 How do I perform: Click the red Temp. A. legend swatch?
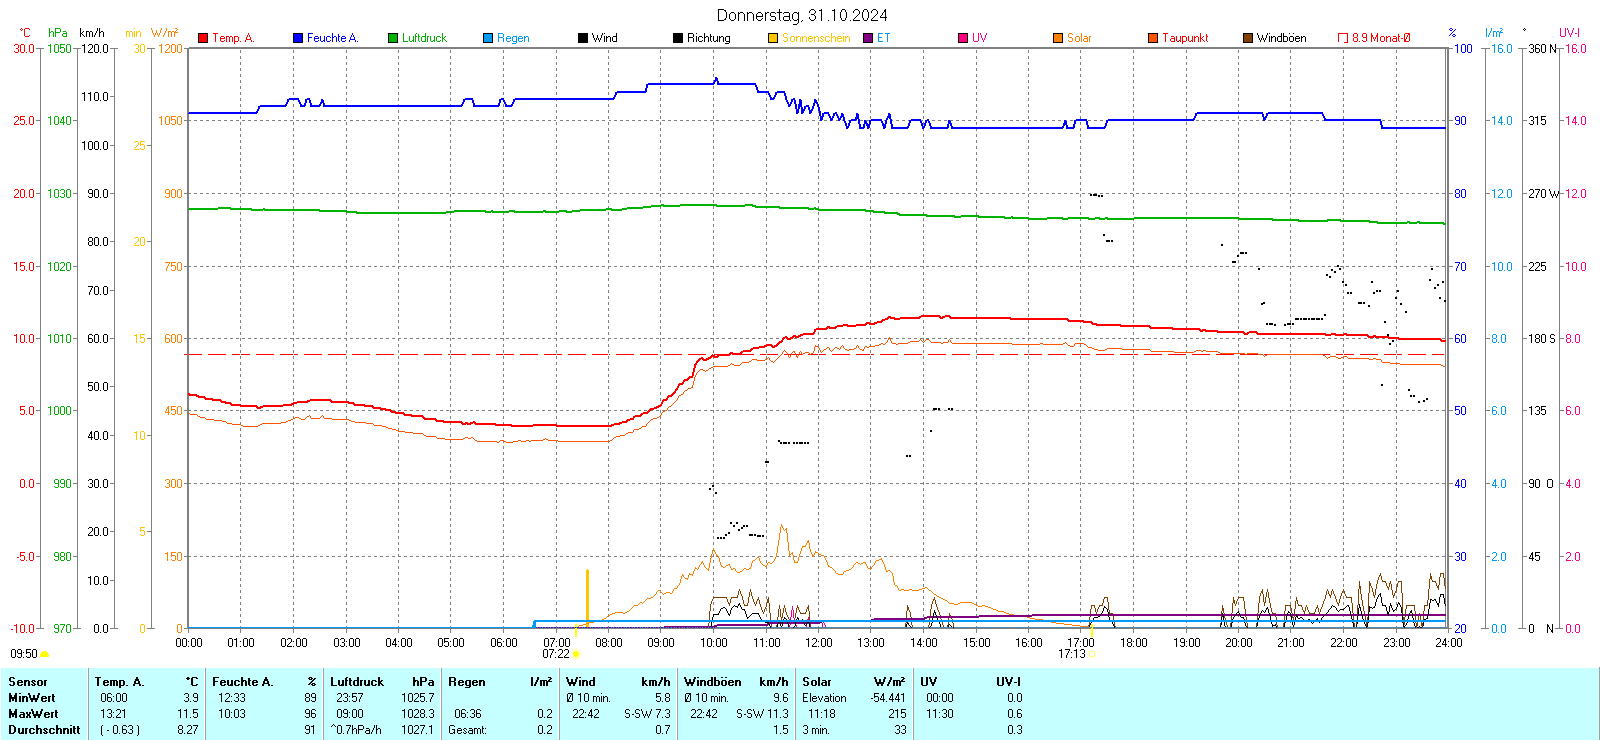[x=203, y=38]
